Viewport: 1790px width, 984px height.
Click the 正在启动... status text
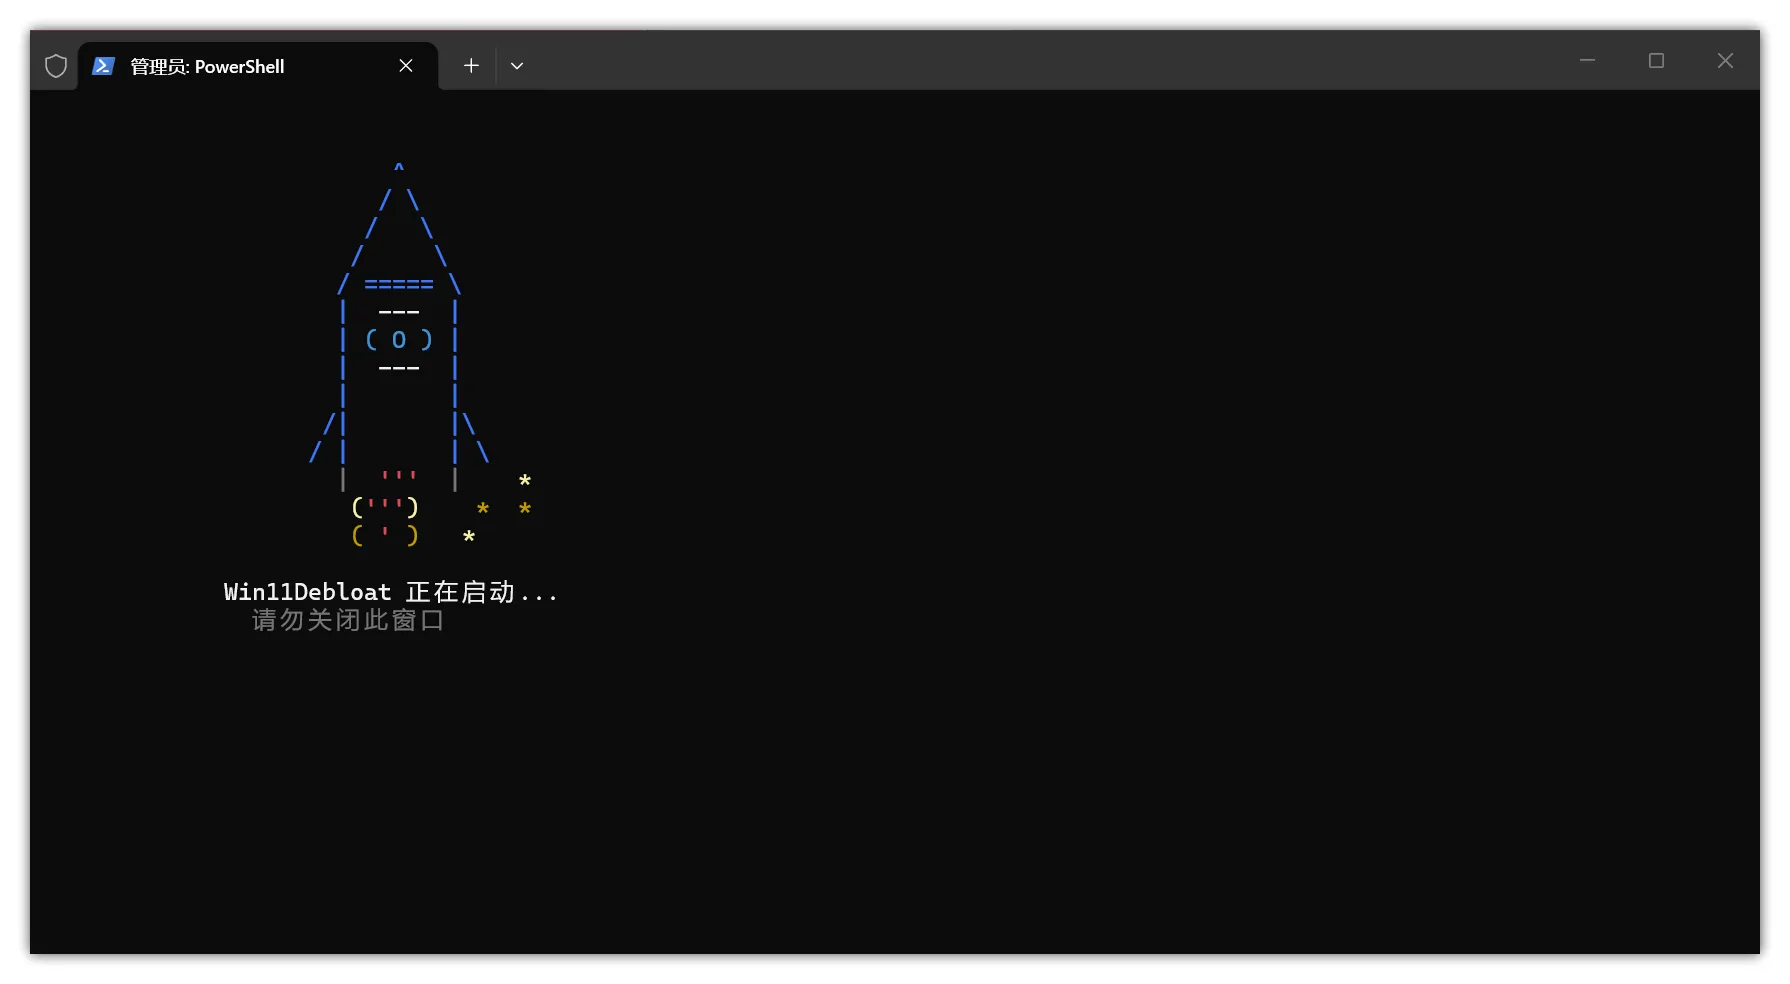click(x=481, y=592)
